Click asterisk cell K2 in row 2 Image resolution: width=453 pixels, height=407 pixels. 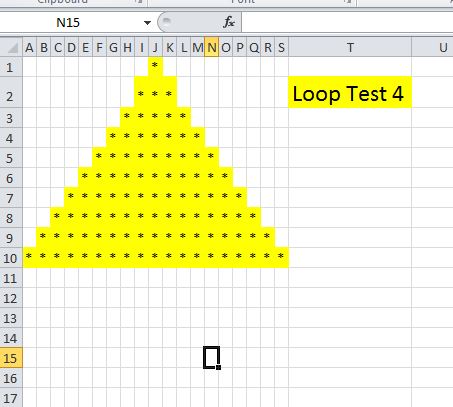click(x=169, y=92)
